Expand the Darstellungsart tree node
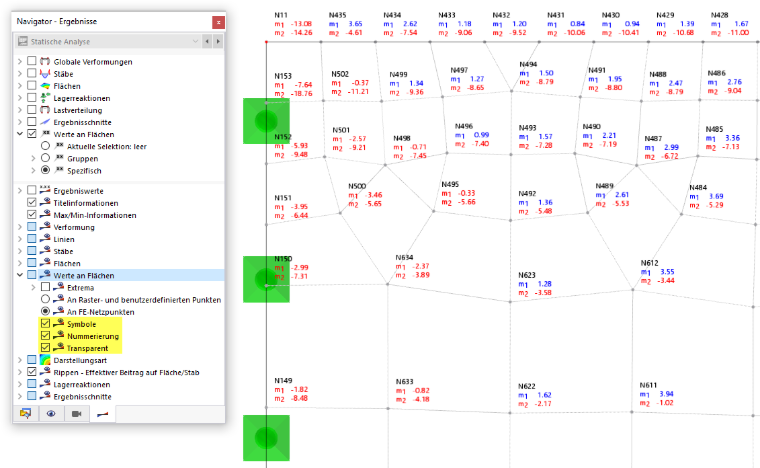Viewport: 760px width, 468px height. 20,360
